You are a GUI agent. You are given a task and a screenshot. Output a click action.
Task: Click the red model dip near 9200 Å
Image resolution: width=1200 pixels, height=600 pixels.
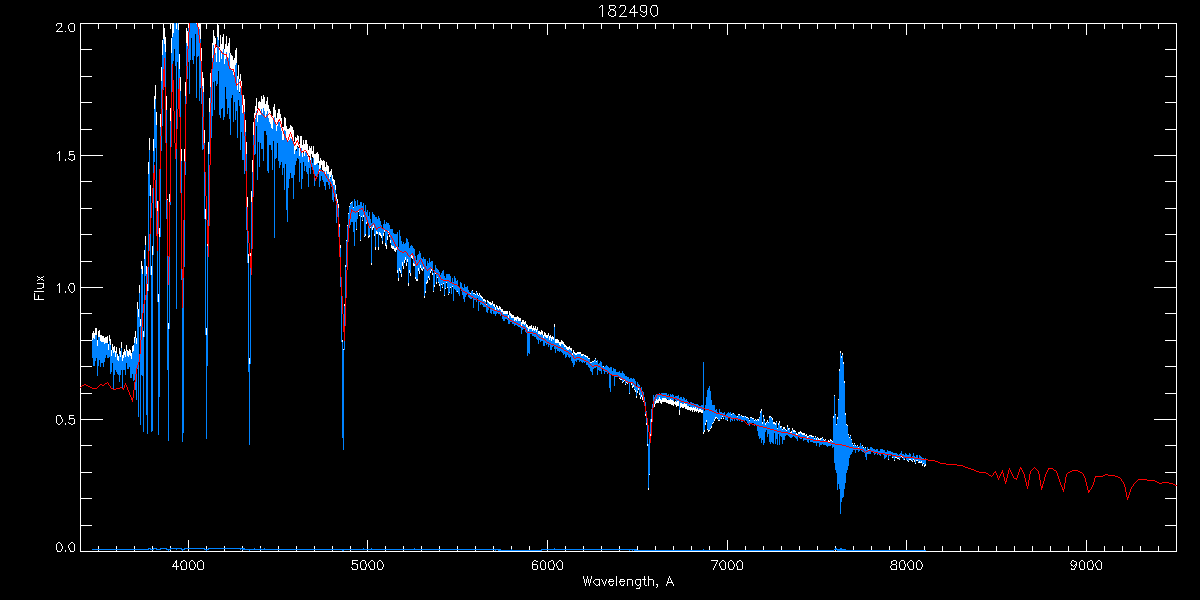pyautogui.click(x=1127, y=494)
